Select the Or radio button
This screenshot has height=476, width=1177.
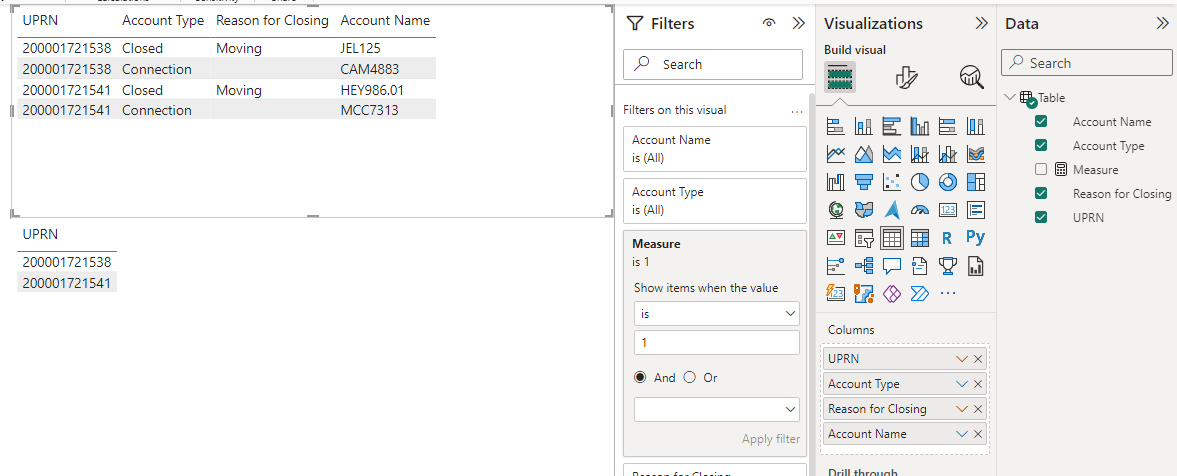(x=690, y=378)
